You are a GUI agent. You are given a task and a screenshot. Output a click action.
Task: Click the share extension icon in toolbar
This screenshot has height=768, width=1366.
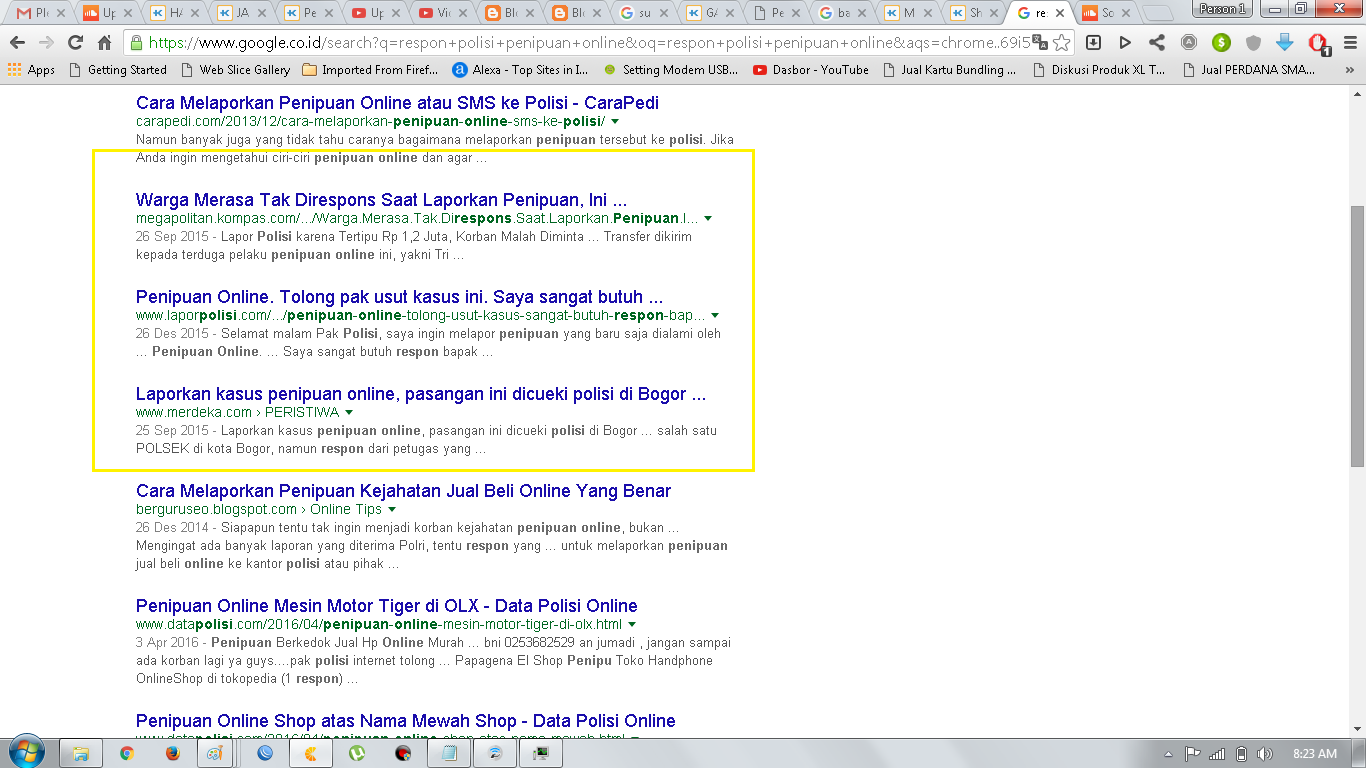tap(1157, 43)
